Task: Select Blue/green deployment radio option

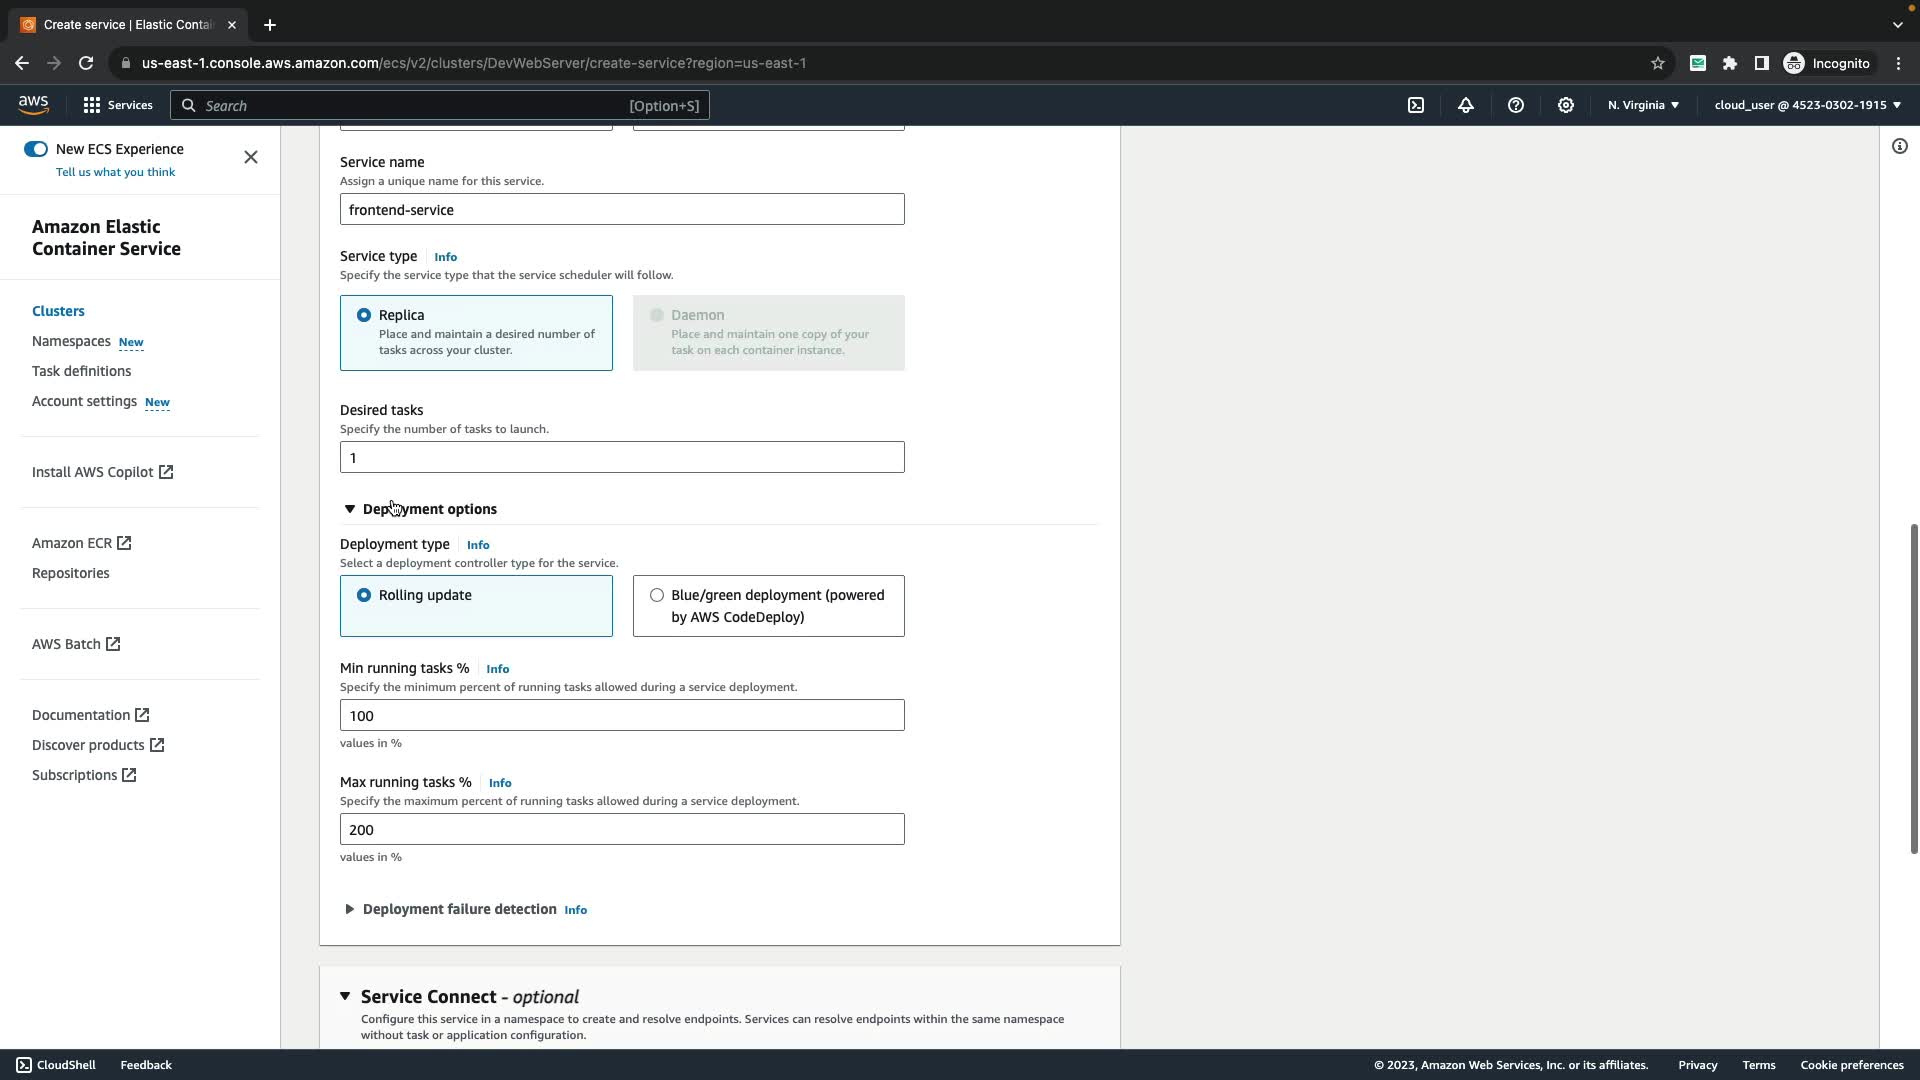Action: pos(657,595)
